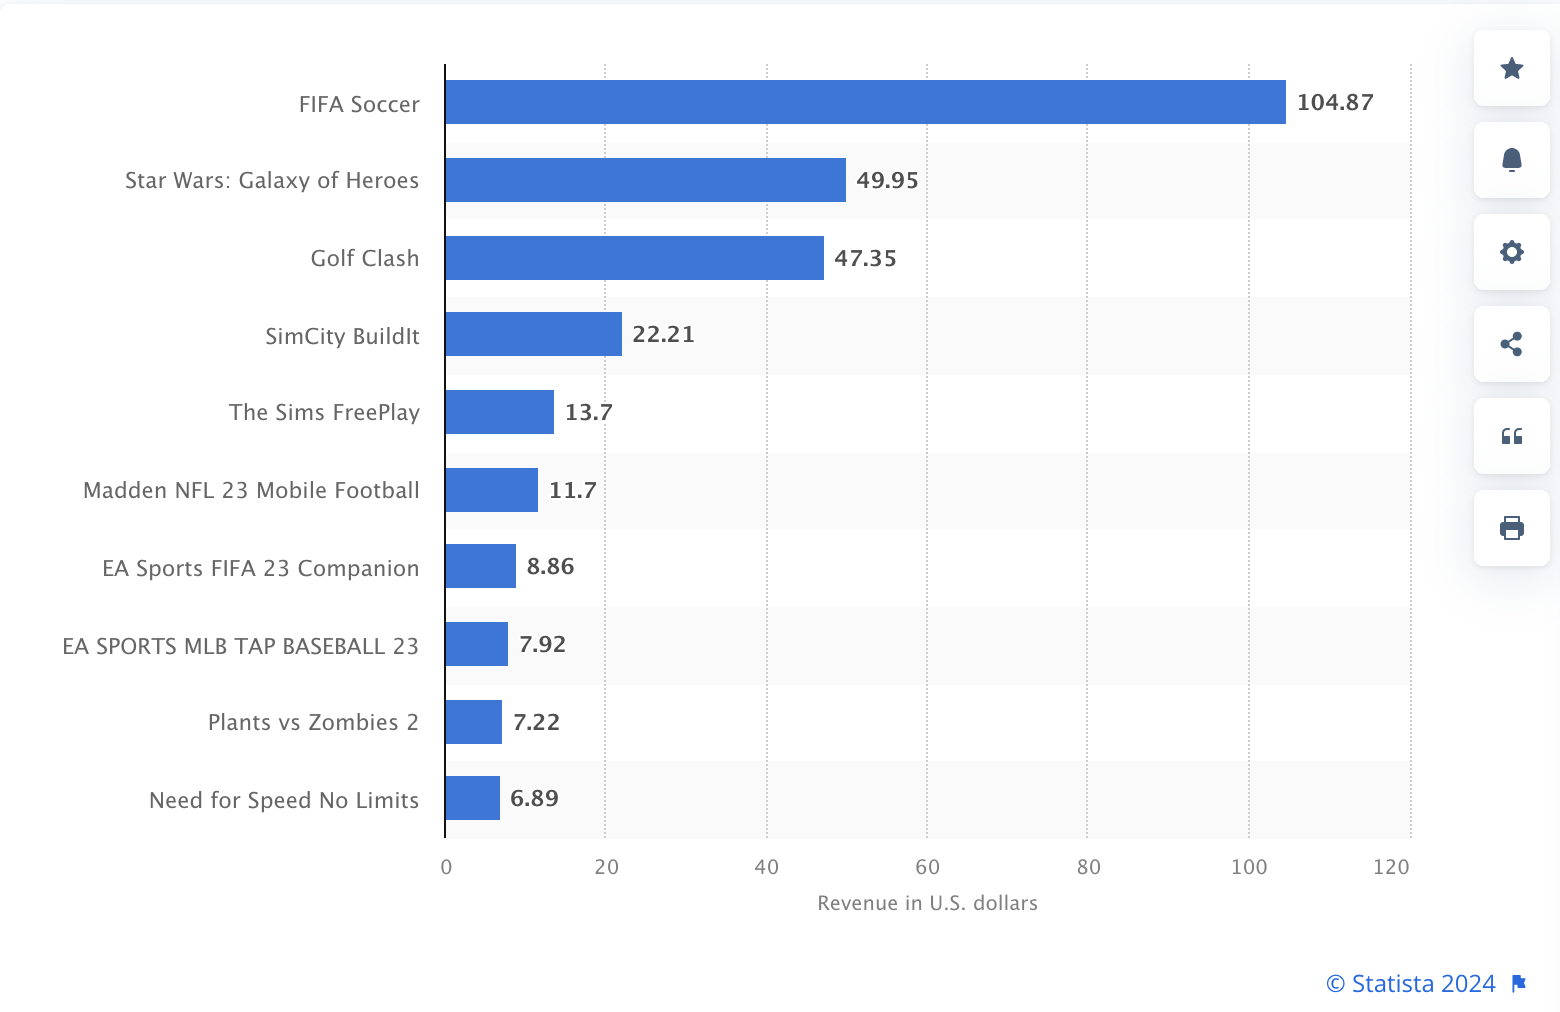Click the Star Wars: Galaxy of Heroes bar
The width and height of the screenshot is (1560, 1012).
pos(645,180)
